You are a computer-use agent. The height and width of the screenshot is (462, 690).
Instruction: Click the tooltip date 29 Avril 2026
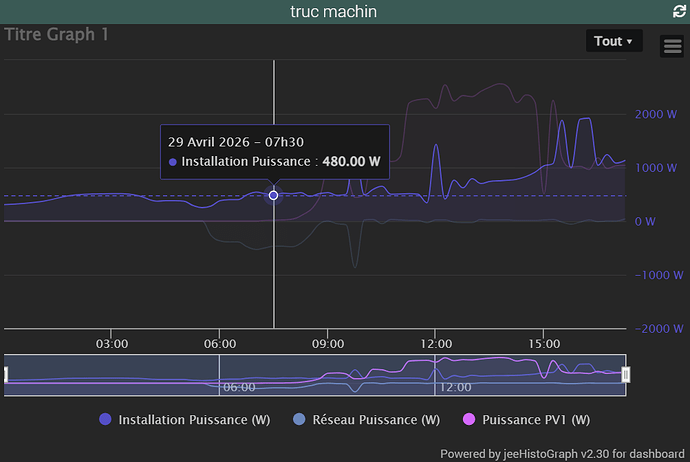point(209,142)
